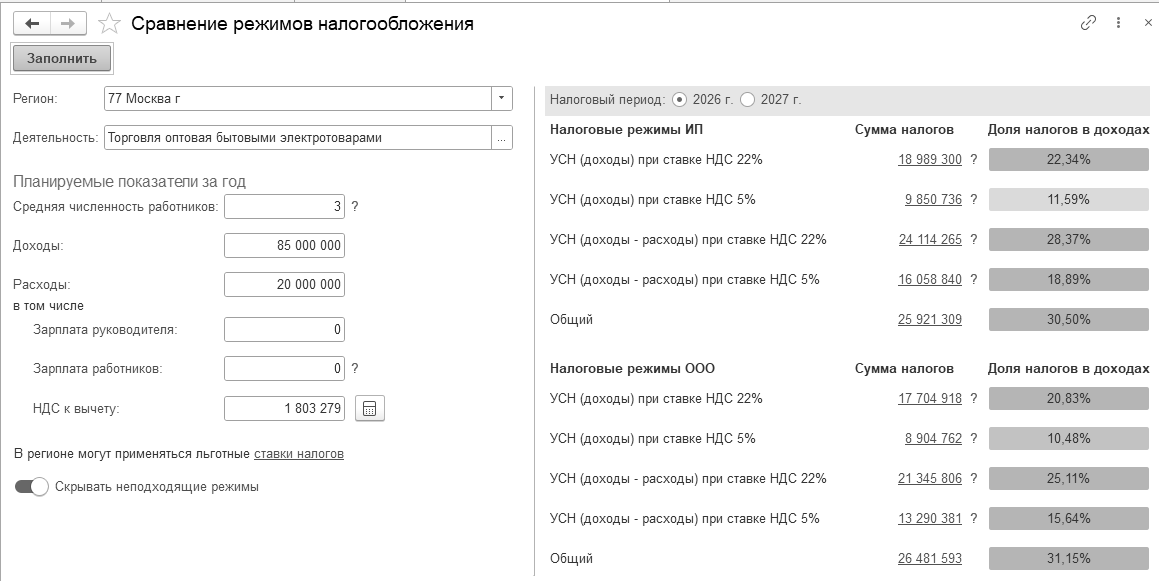
Task: Toggle Скрывать неподходящие режимы switch
Action: [32, 487]
